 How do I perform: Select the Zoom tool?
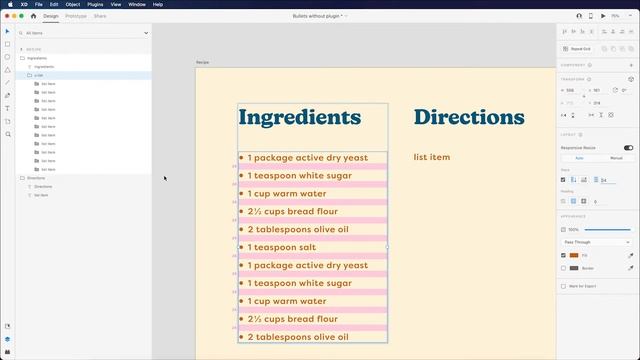coord(8,134)
